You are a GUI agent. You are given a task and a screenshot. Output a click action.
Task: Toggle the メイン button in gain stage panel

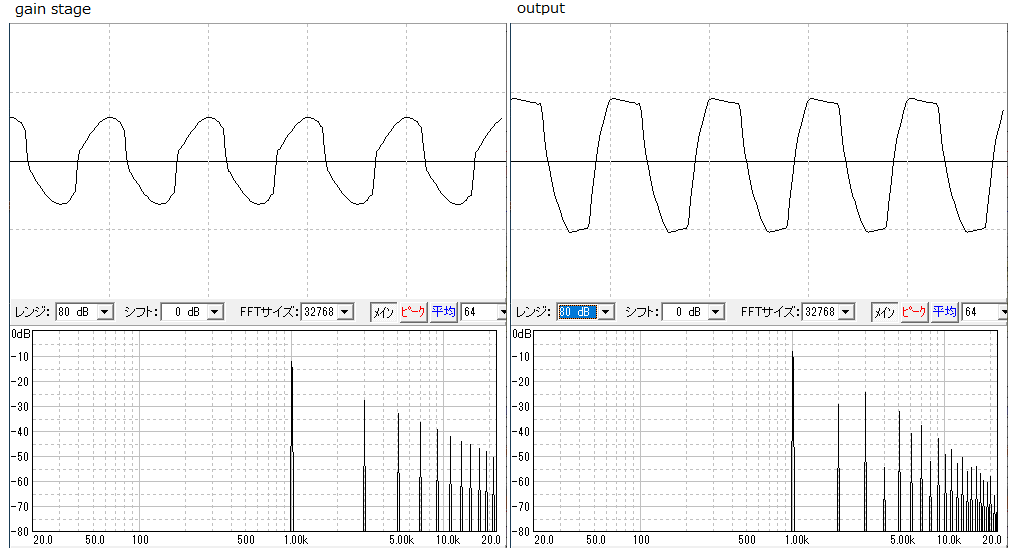click(383, 312)
